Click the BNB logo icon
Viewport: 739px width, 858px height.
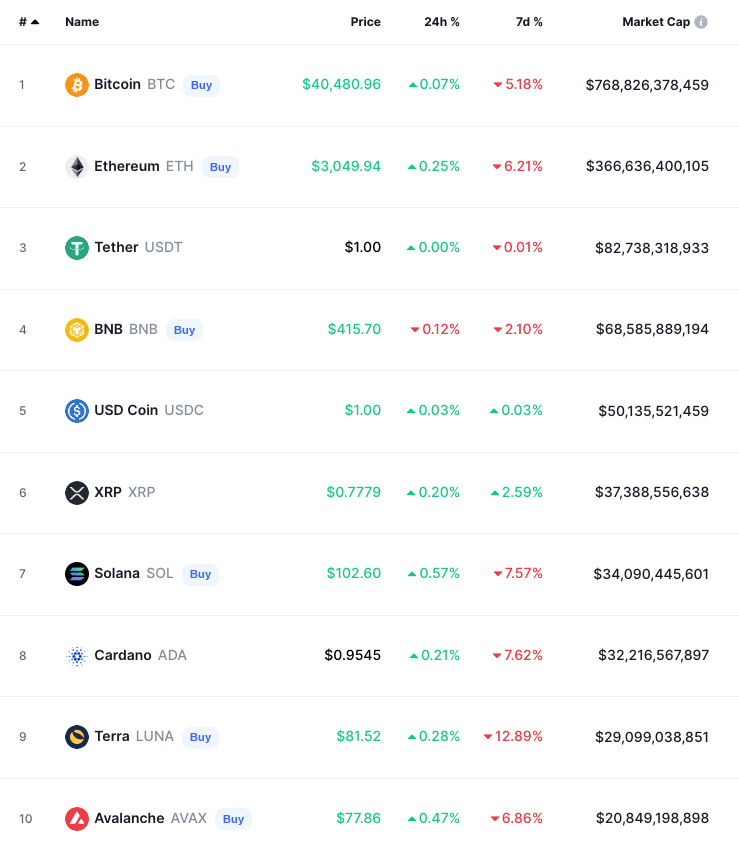tap(77, 329)
